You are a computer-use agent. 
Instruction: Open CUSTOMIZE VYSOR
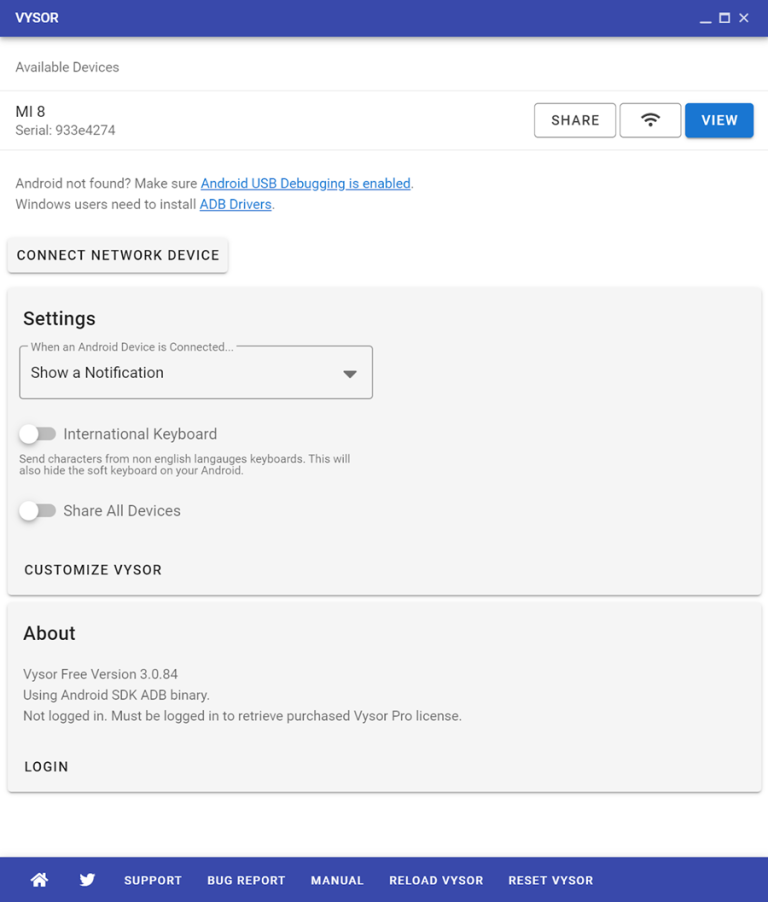[92, 569]
